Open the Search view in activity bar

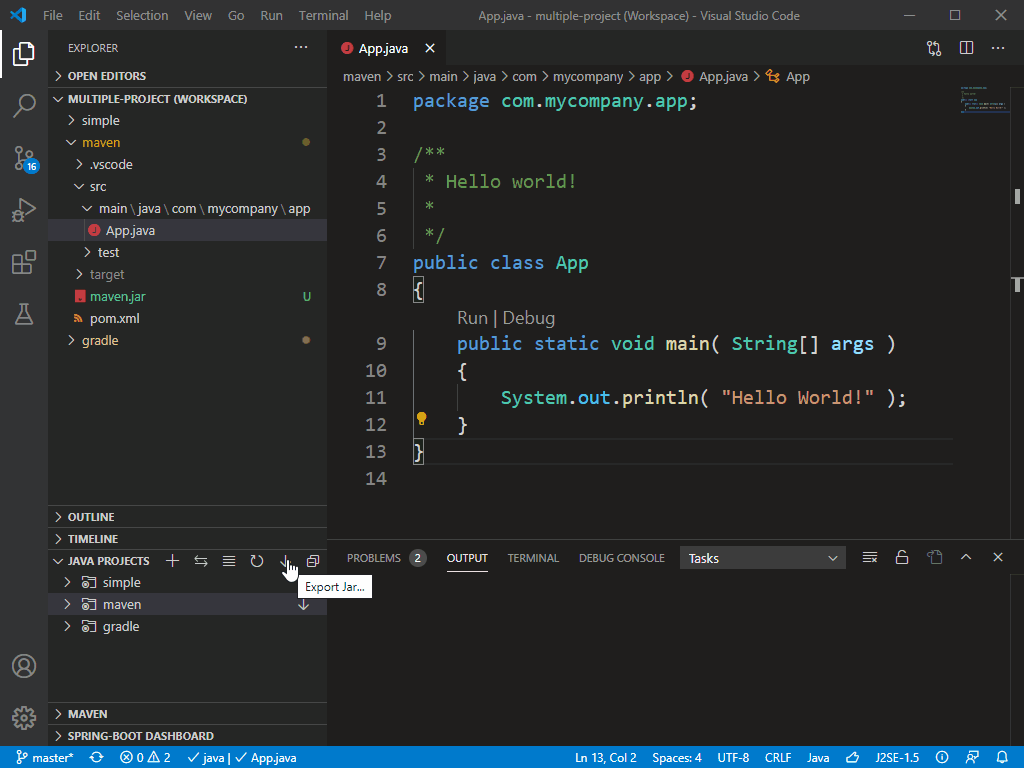tap(24, 106)
